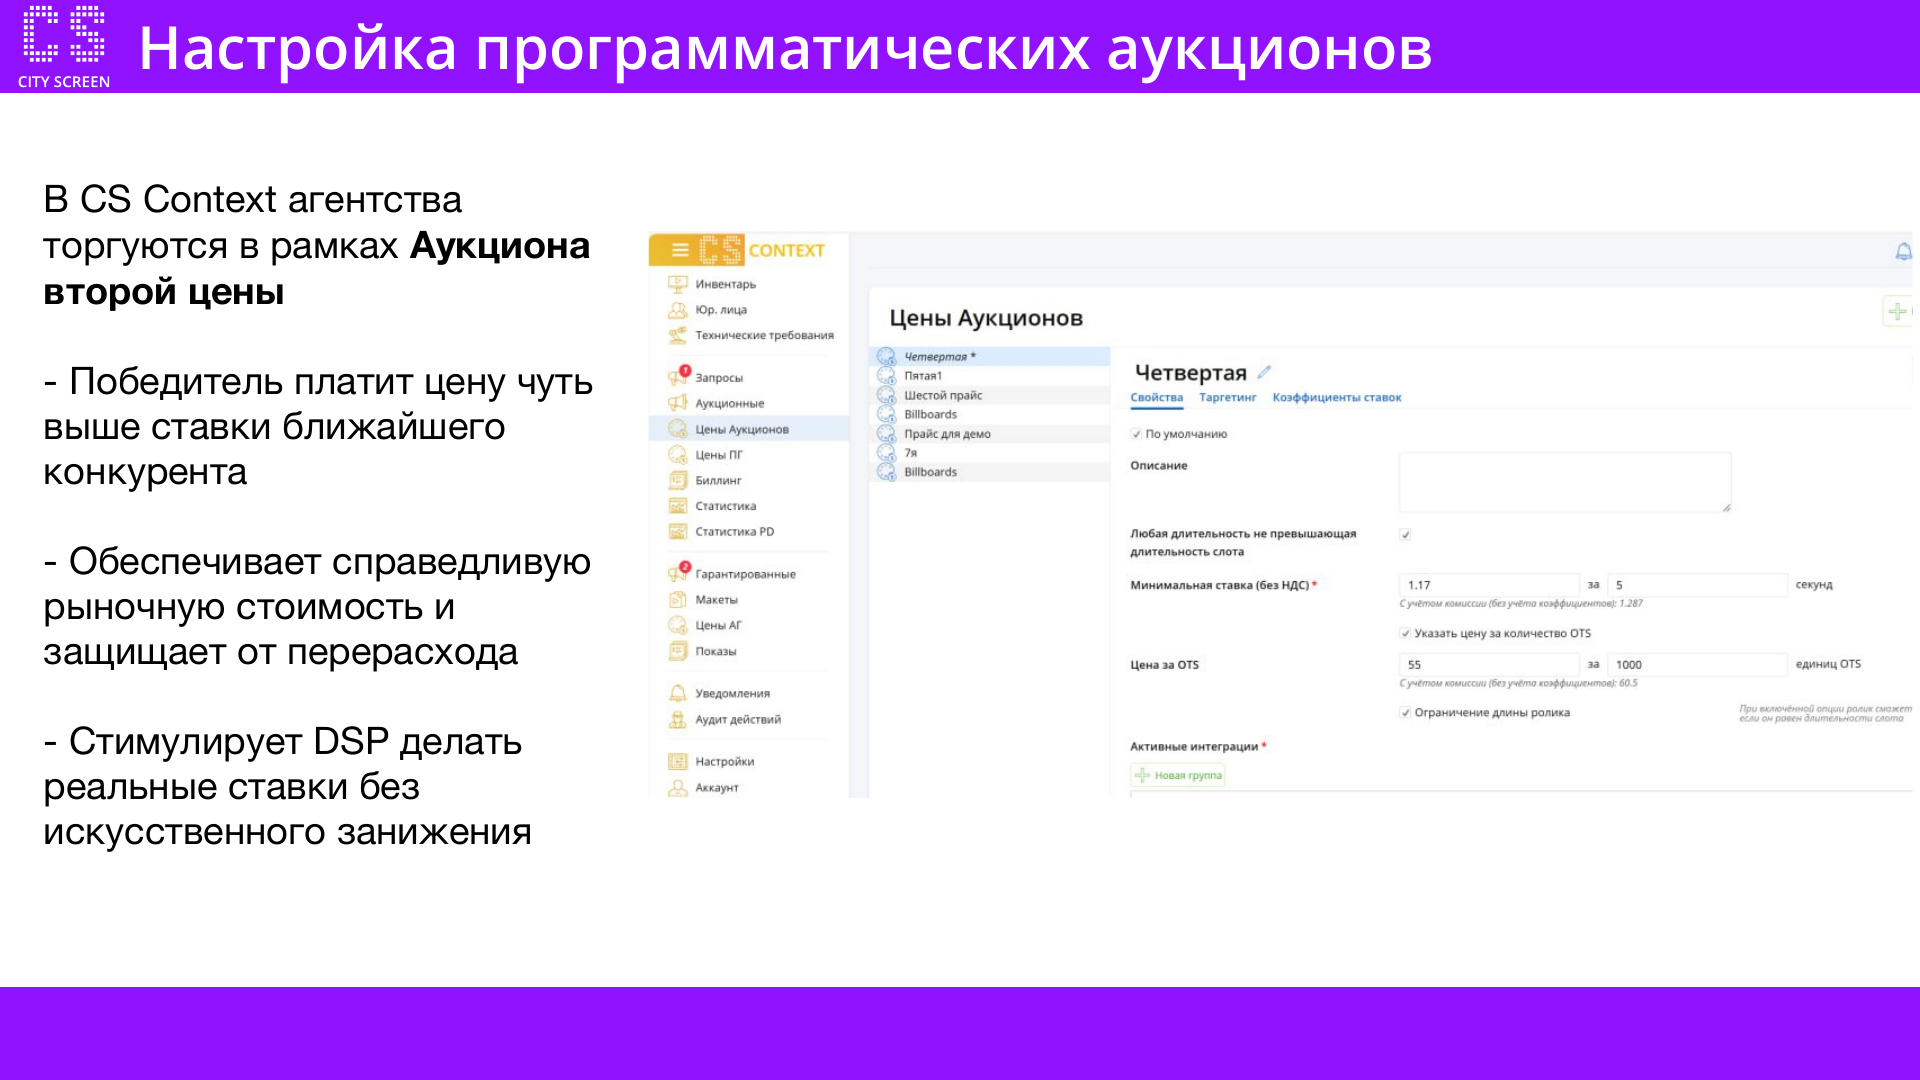The width and height of the screenshot is (1920, 1080).
Task: Open Статистика in sidebar
Action: coord(725,506)
